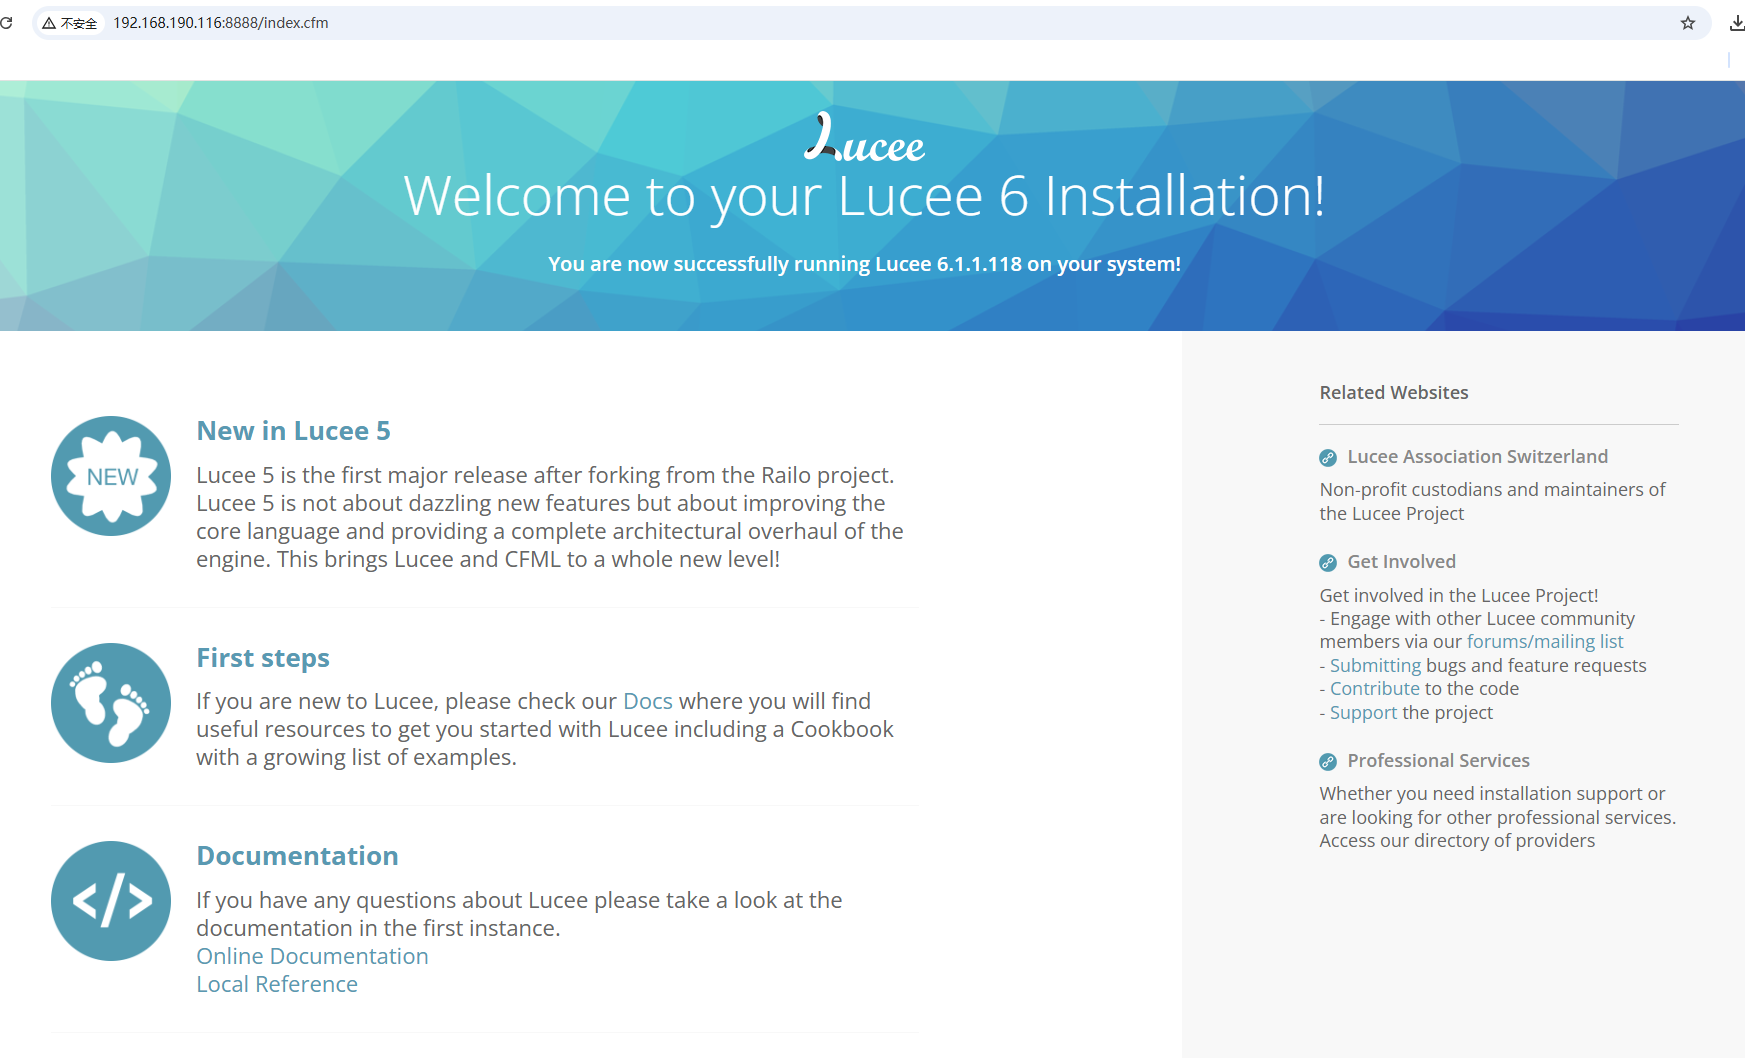Viewport: 1745px width, 1058px height.
Task: Click the Lucee logo in banner
Action: pyautogui.click(x=865, y=139)
